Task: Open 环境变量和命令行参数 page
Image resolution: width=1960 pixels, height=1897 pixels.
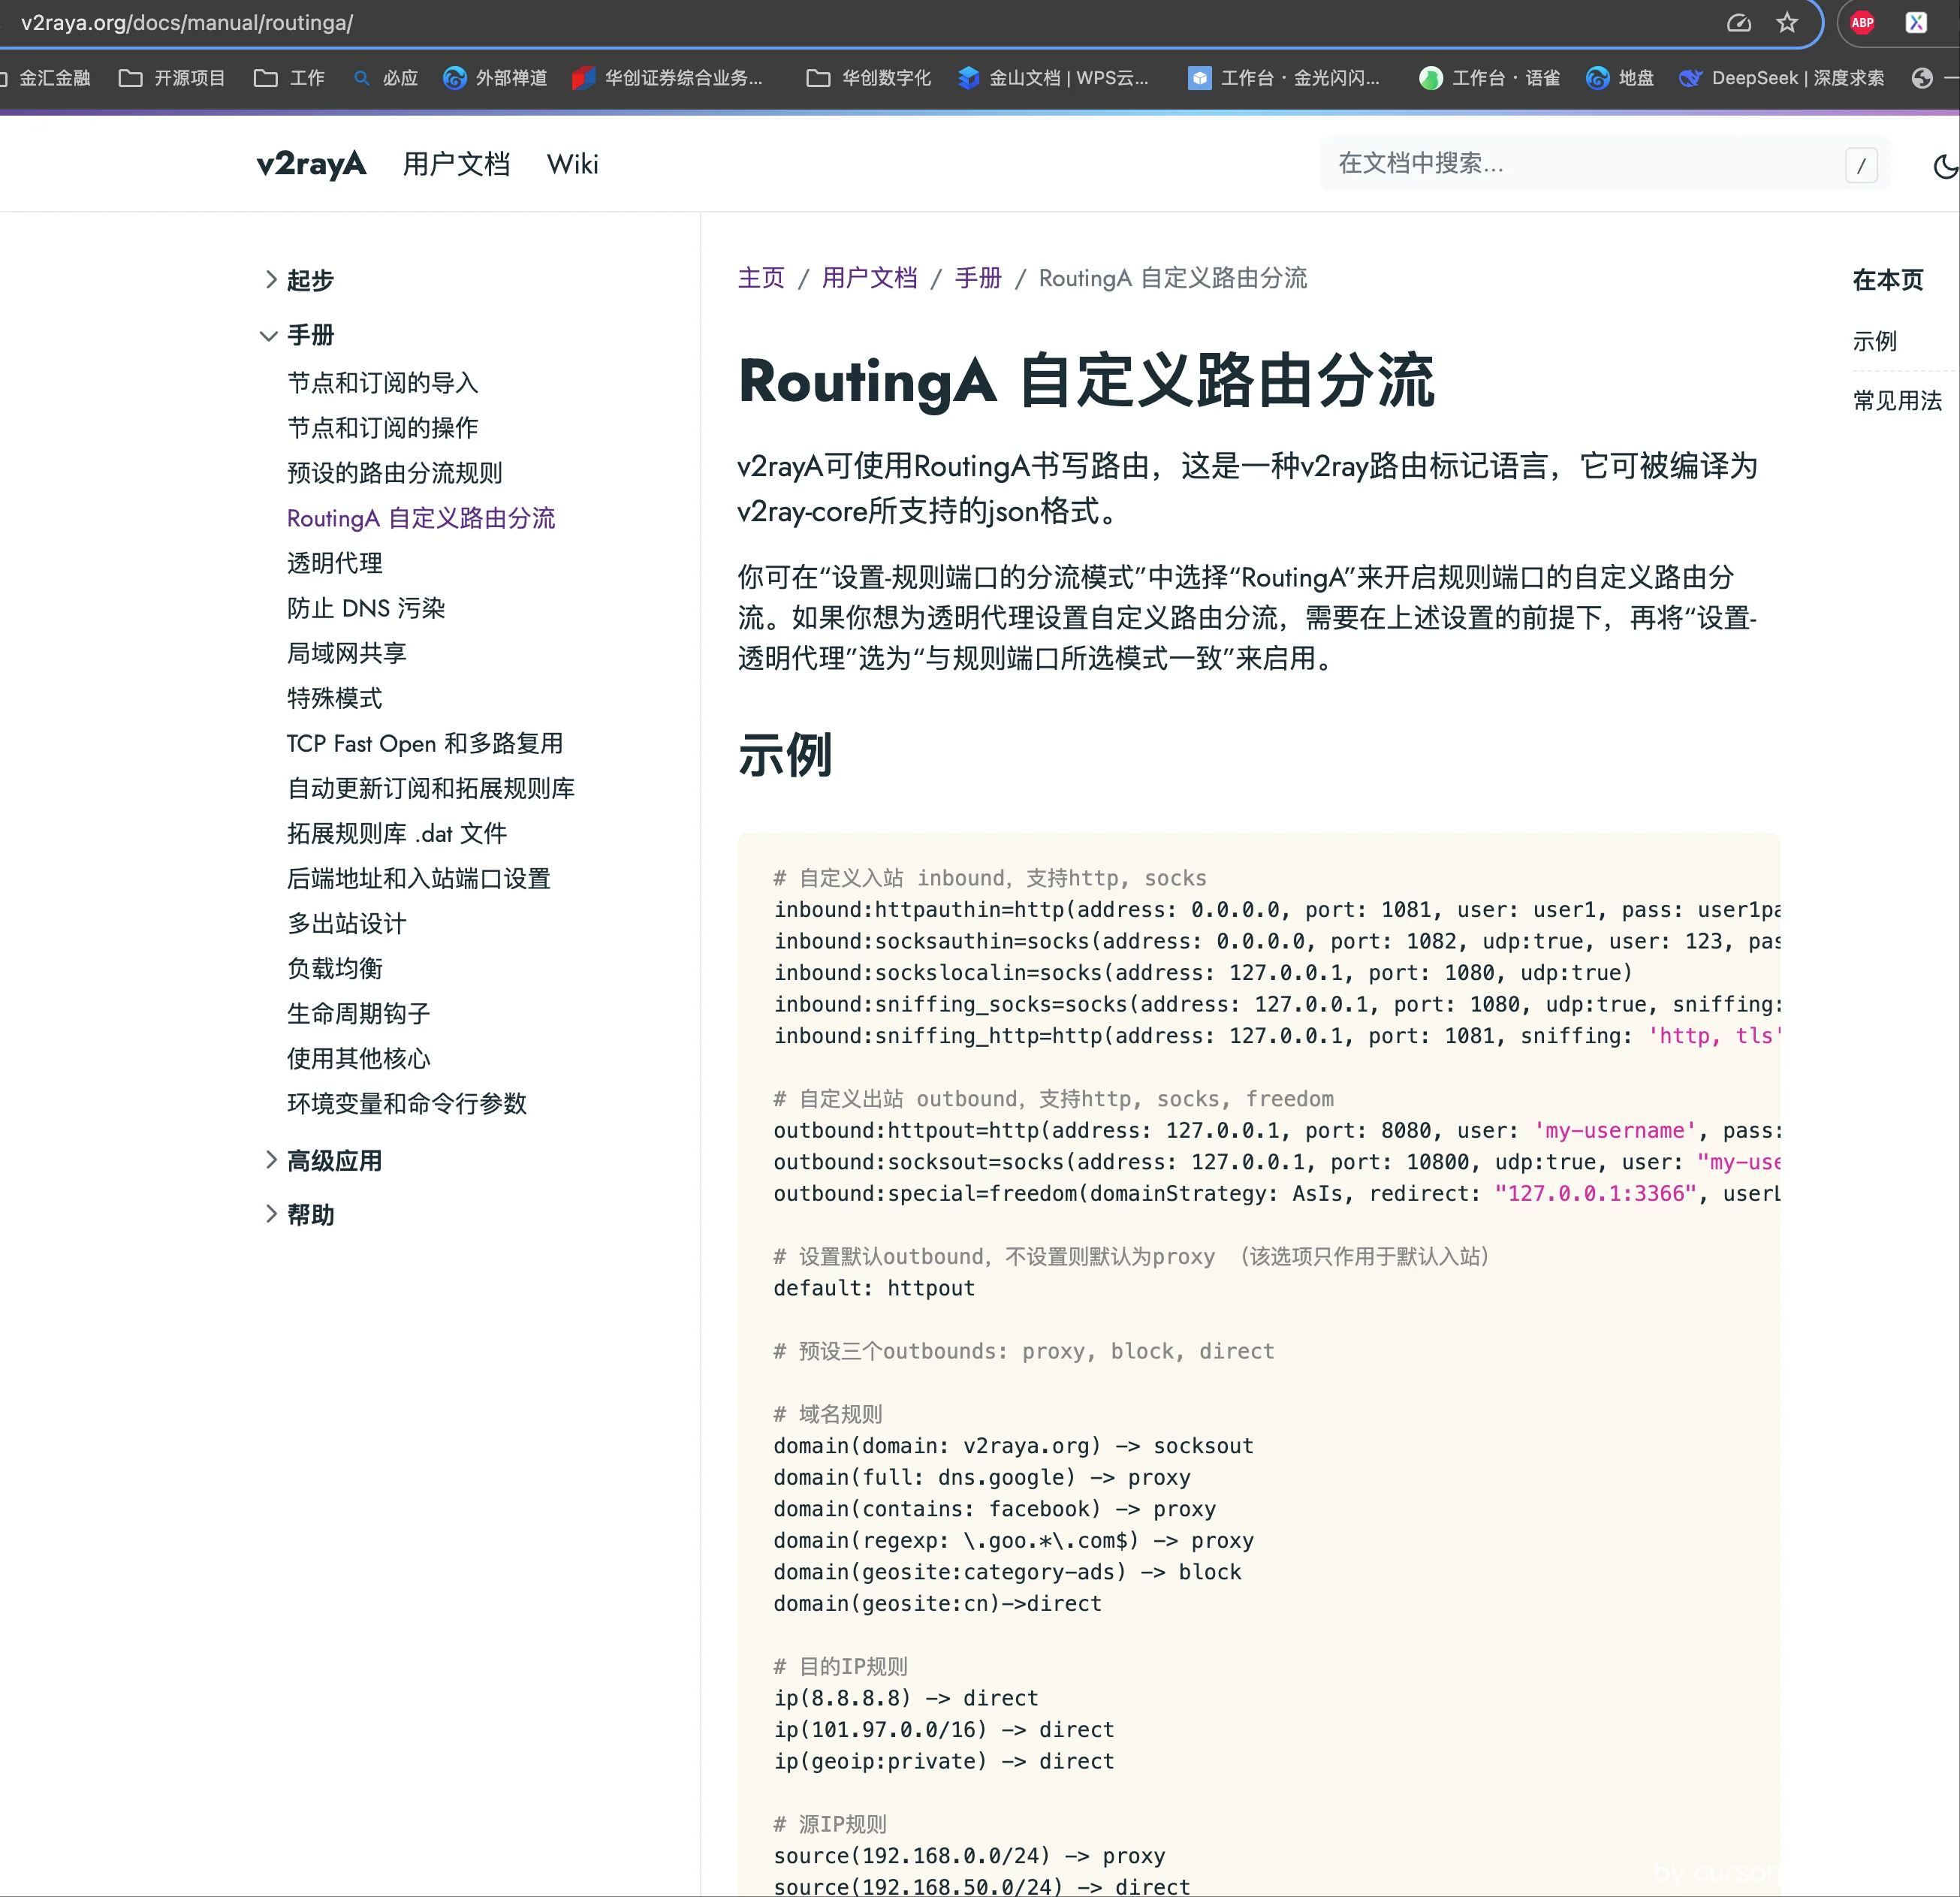Action: (x=406, y=1103)
